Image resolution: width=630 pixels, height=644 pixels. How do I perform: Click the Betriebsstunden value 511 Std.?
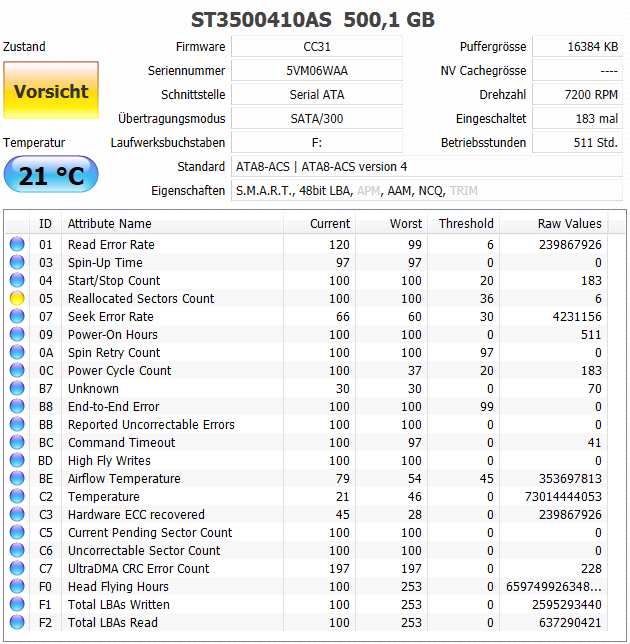pos(577,143)
